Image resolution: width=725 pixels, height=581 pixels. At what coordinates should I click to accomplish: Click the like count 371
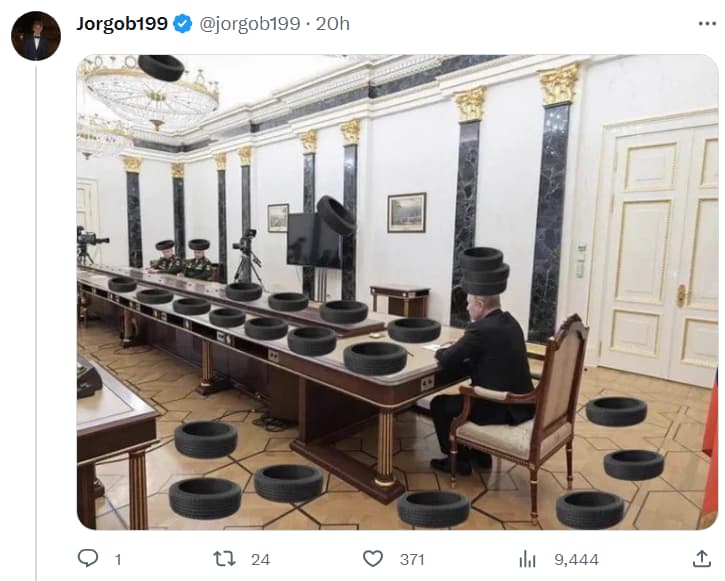click(412, 560)
